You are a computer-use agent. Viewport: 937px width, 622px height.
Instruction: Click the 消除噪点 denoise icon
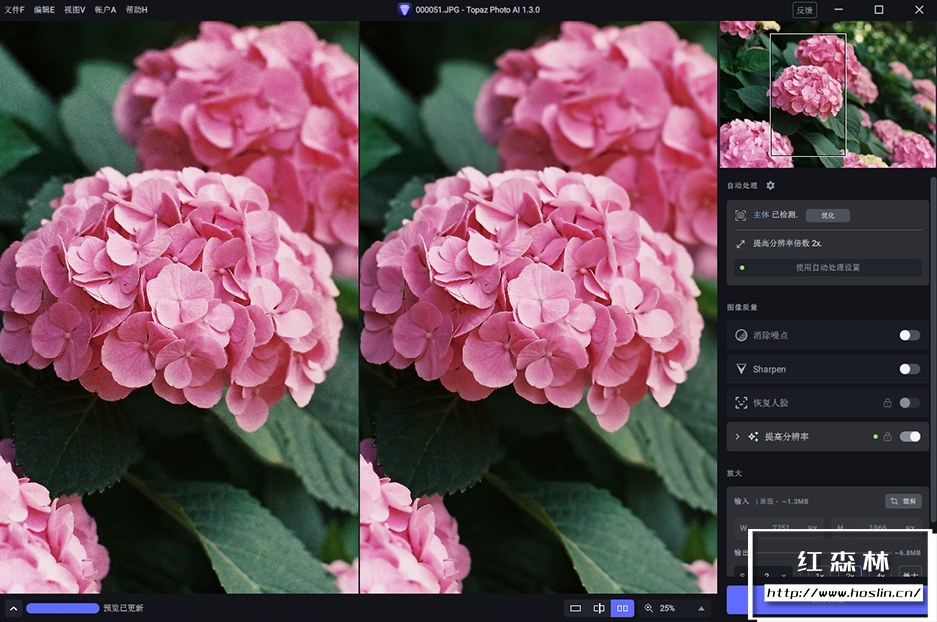(x=741, y=336)
